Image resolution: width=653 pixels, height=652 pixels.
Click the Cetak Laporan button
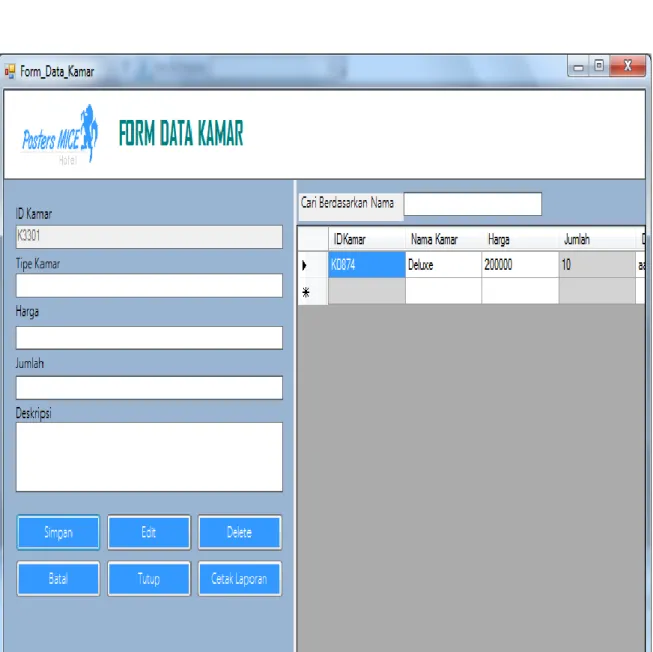click(x=239, y=578)
